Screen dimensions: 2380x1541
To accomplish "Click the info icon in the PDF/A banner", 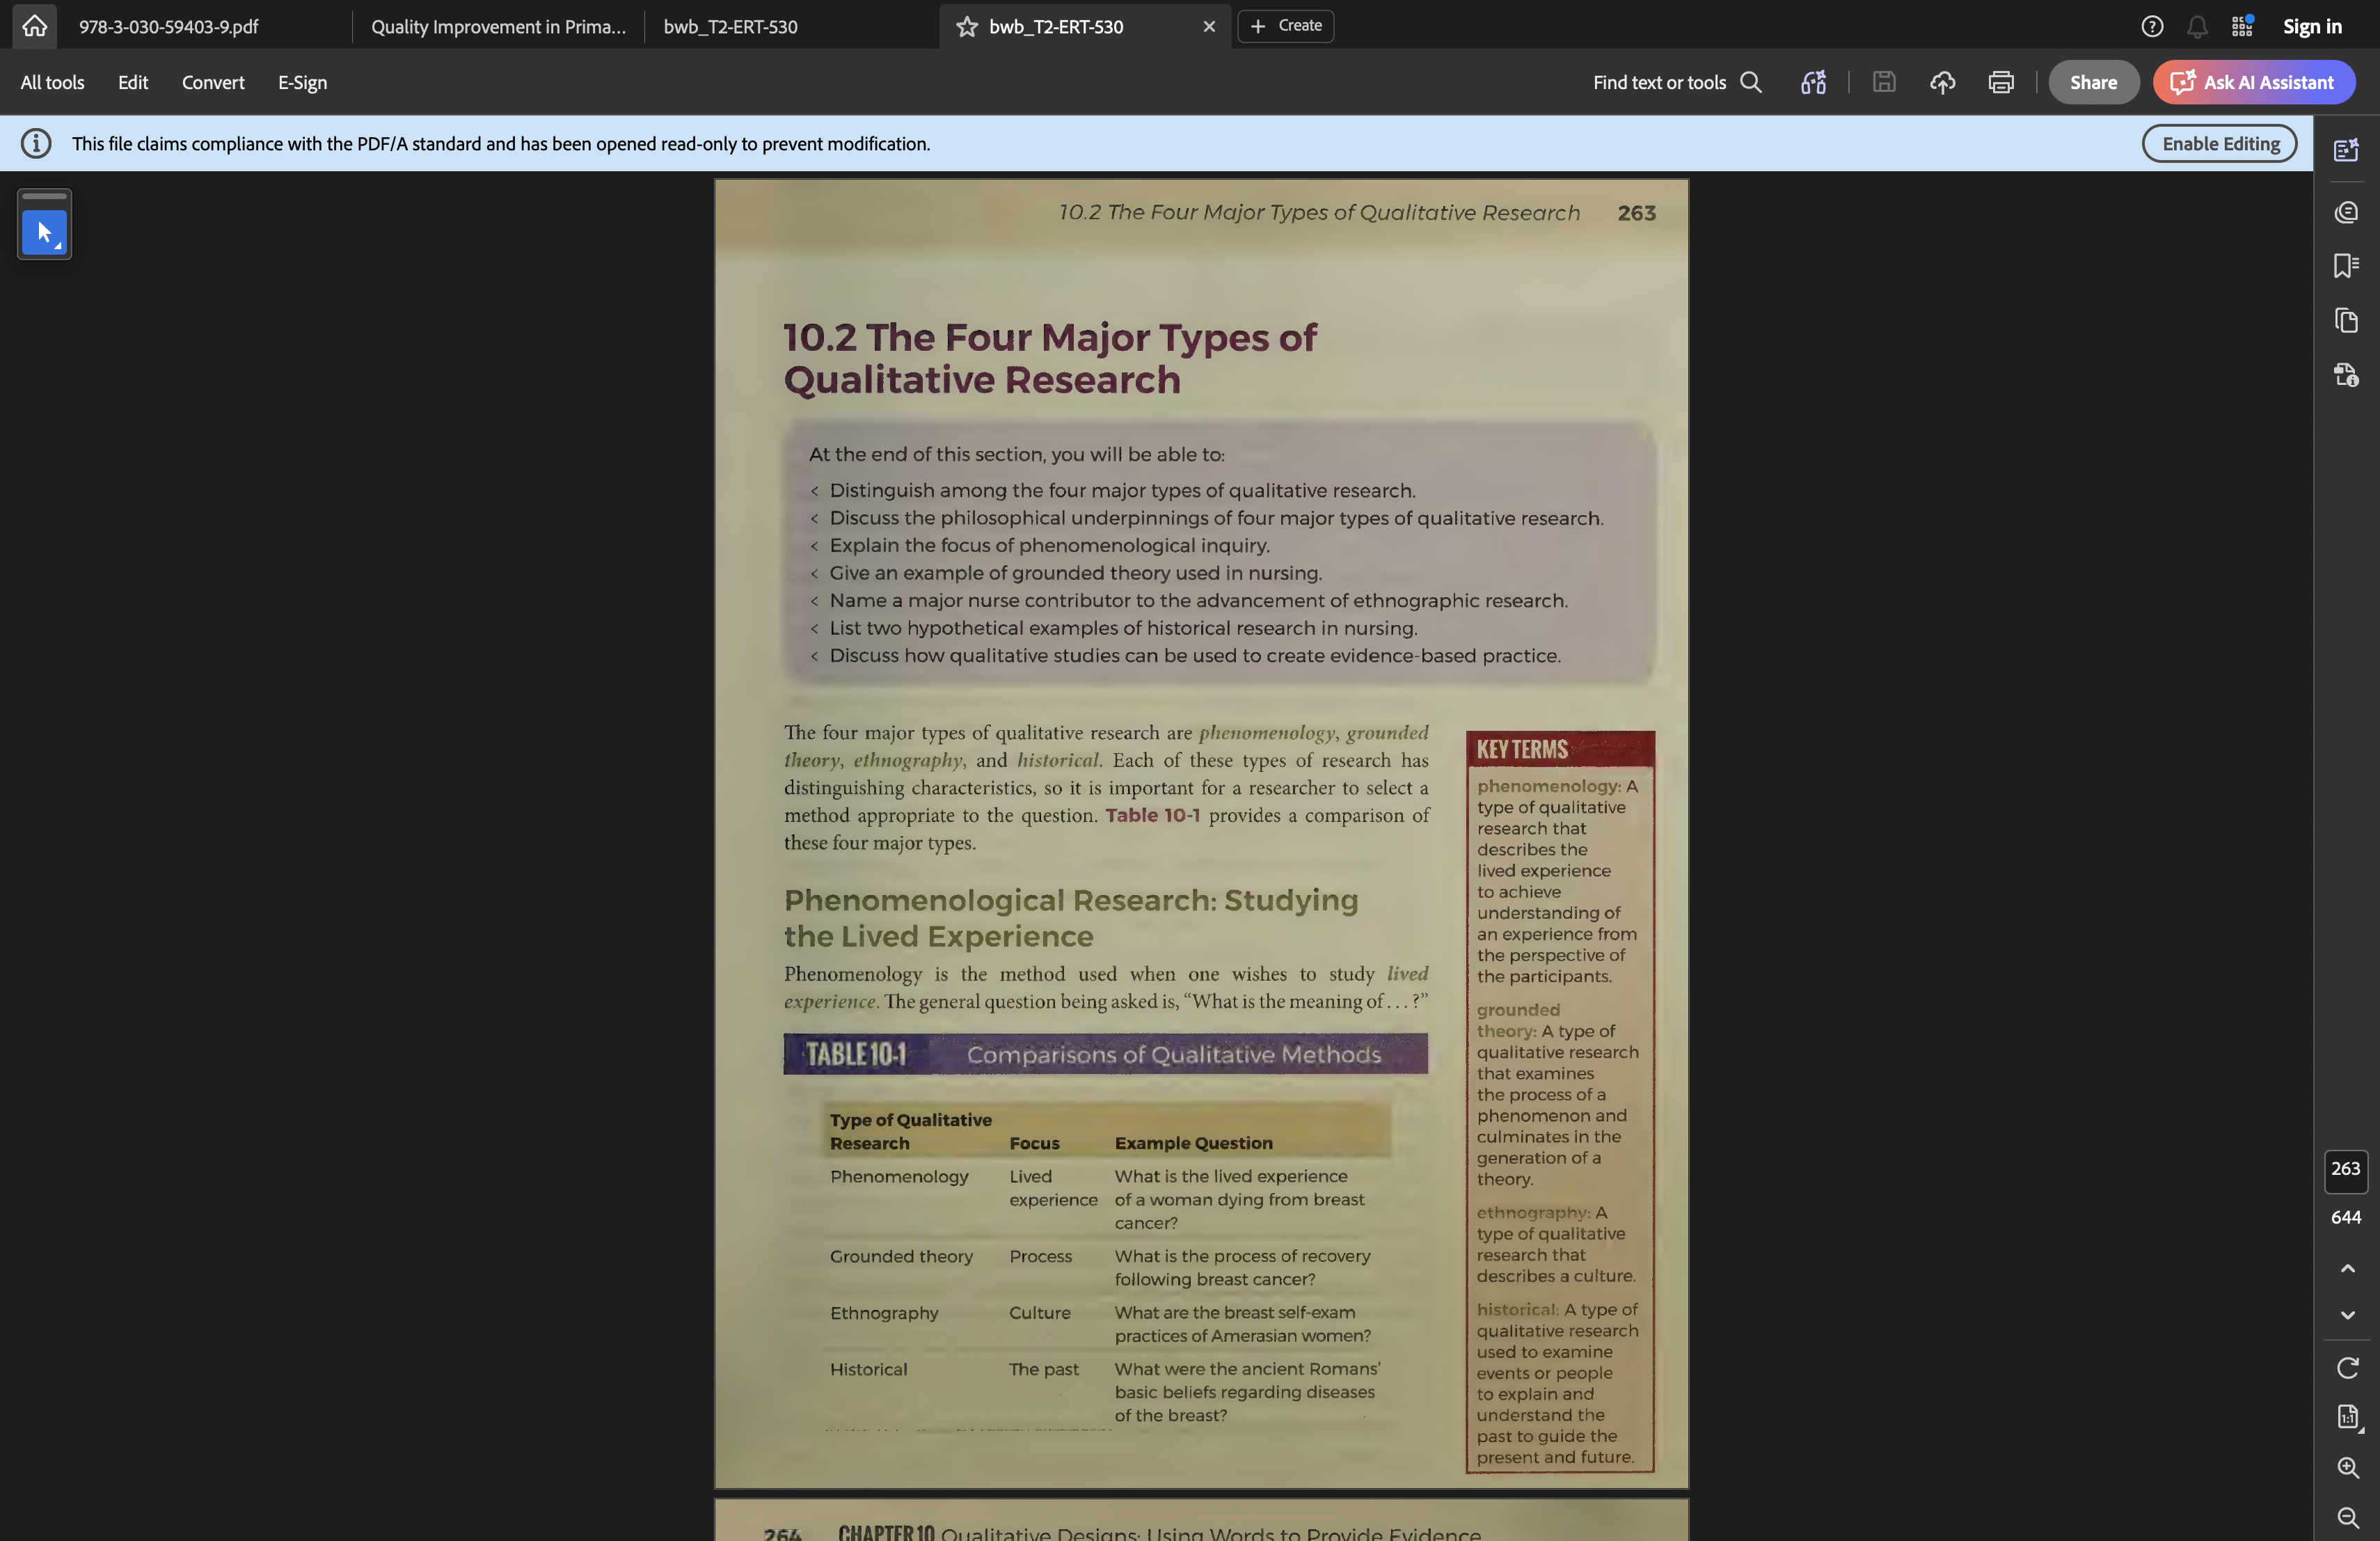I will [36, 143].
